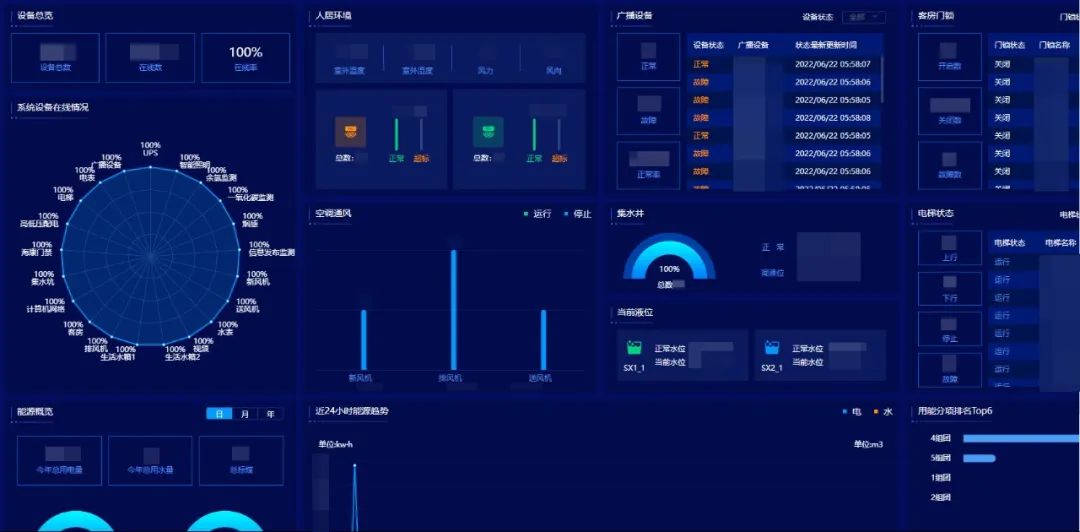Viewport: 1080px width, 532px height.
Task: Toggle the 电 series legend in energy trend
Action: [x=851, y=412]
